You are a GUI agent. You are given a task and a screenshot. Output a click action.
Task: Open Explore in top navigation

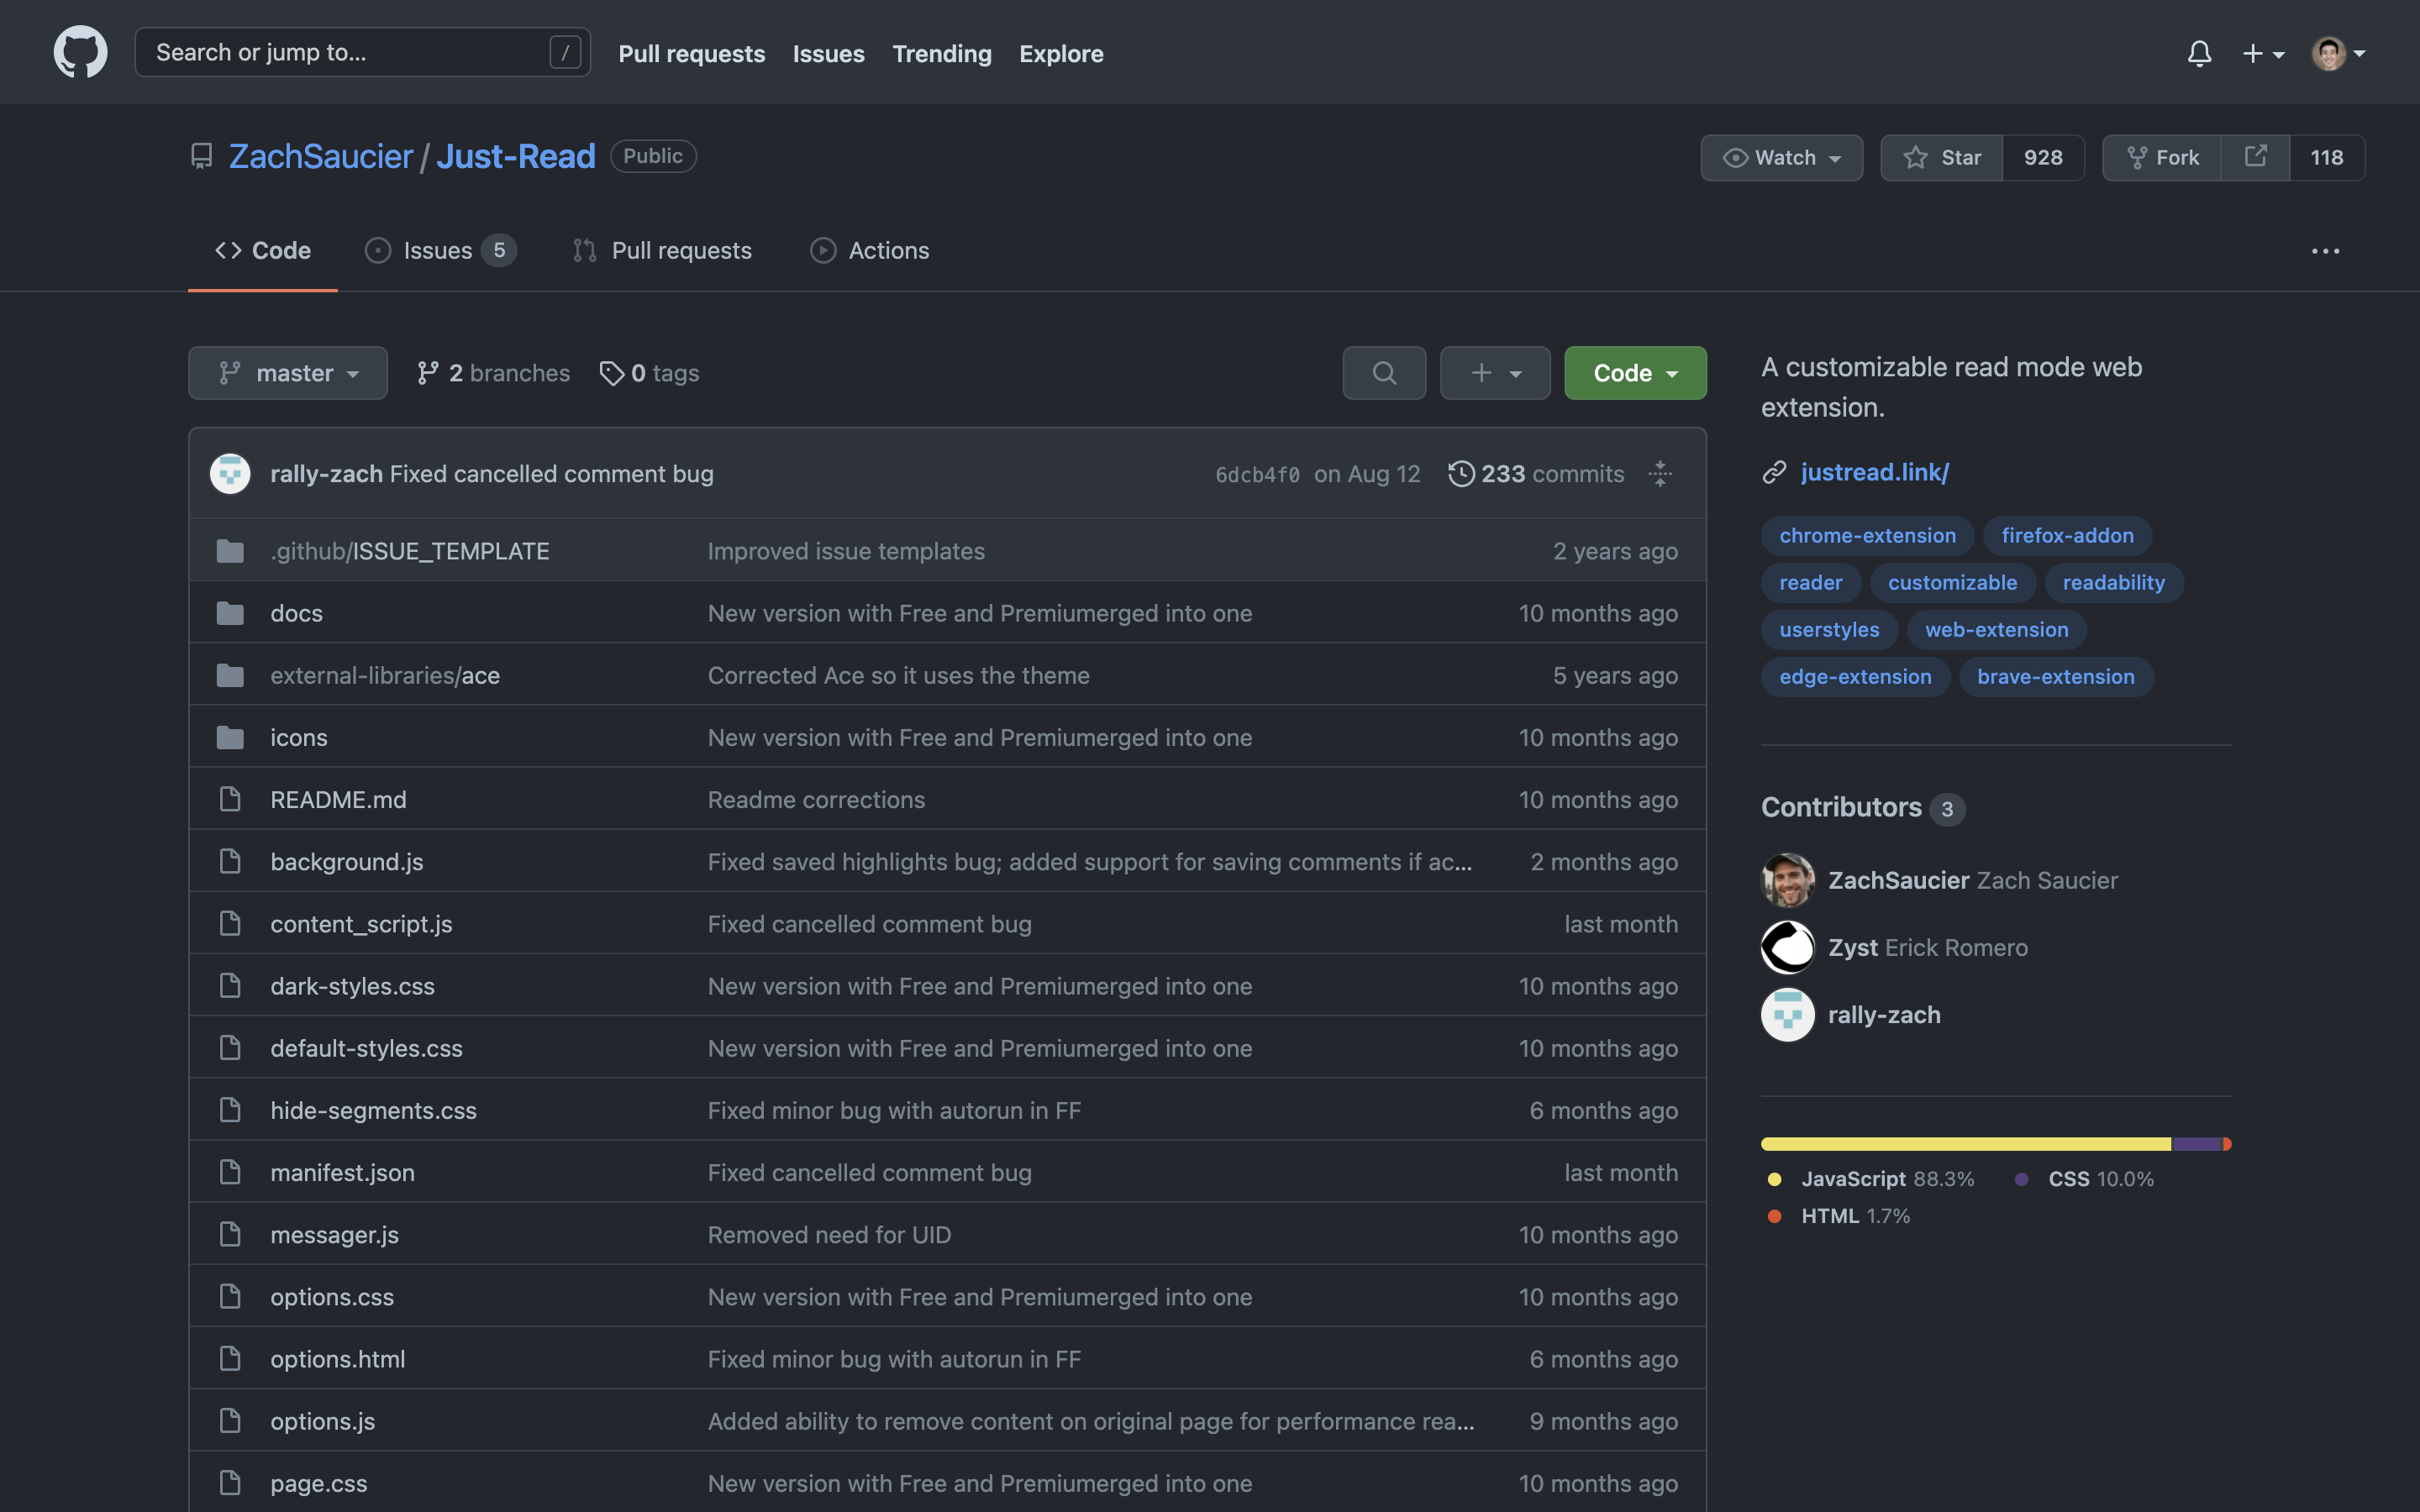point(1061,53)
